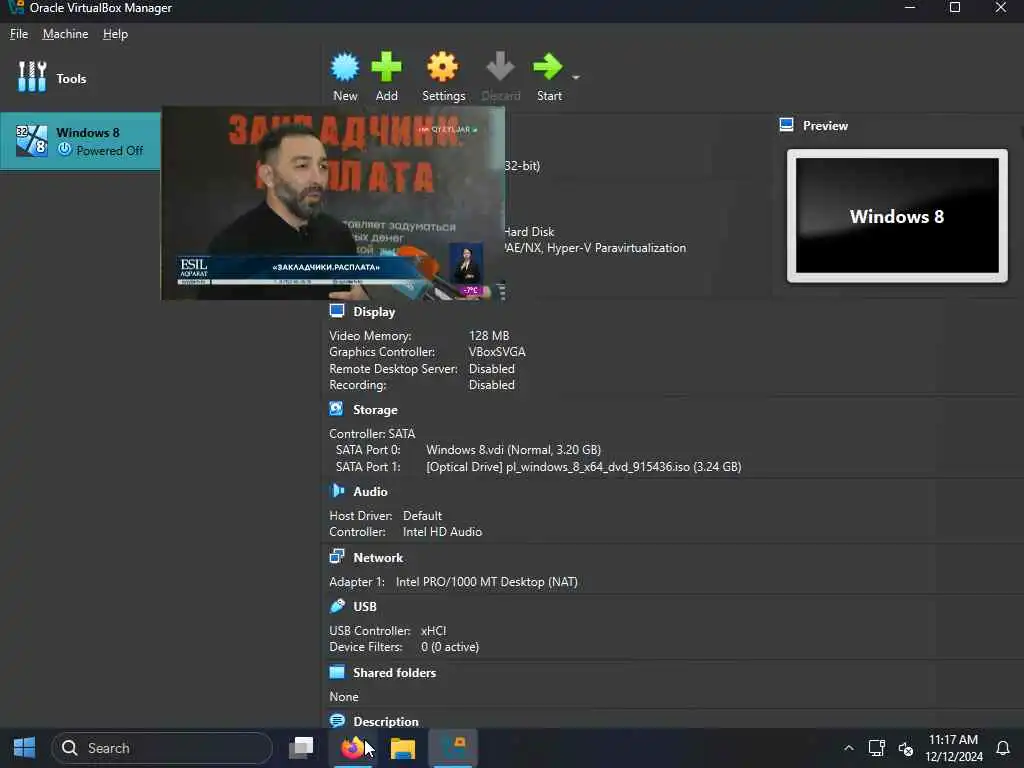Click the Host Driver Default value
The image size is (1024, 768).
pyautogui.click(x=422, y=516)
